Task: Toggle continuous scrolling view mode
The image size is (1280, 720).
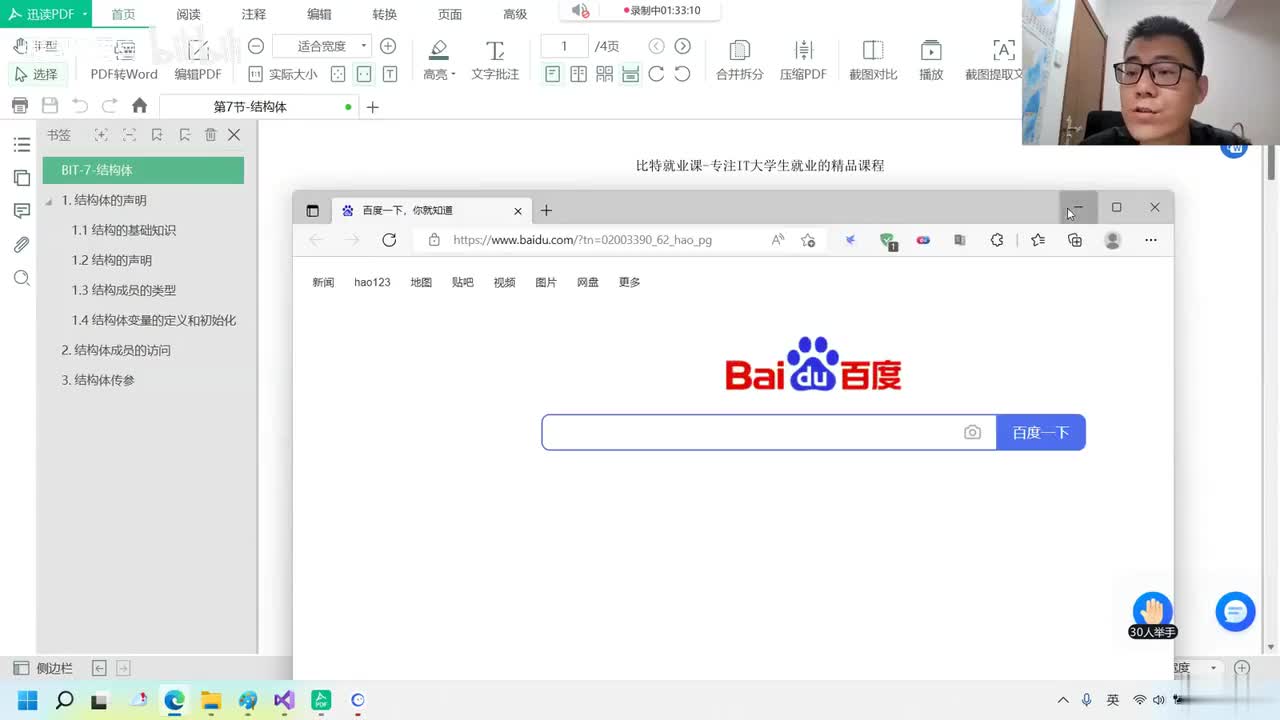Action: coord(630,74)
